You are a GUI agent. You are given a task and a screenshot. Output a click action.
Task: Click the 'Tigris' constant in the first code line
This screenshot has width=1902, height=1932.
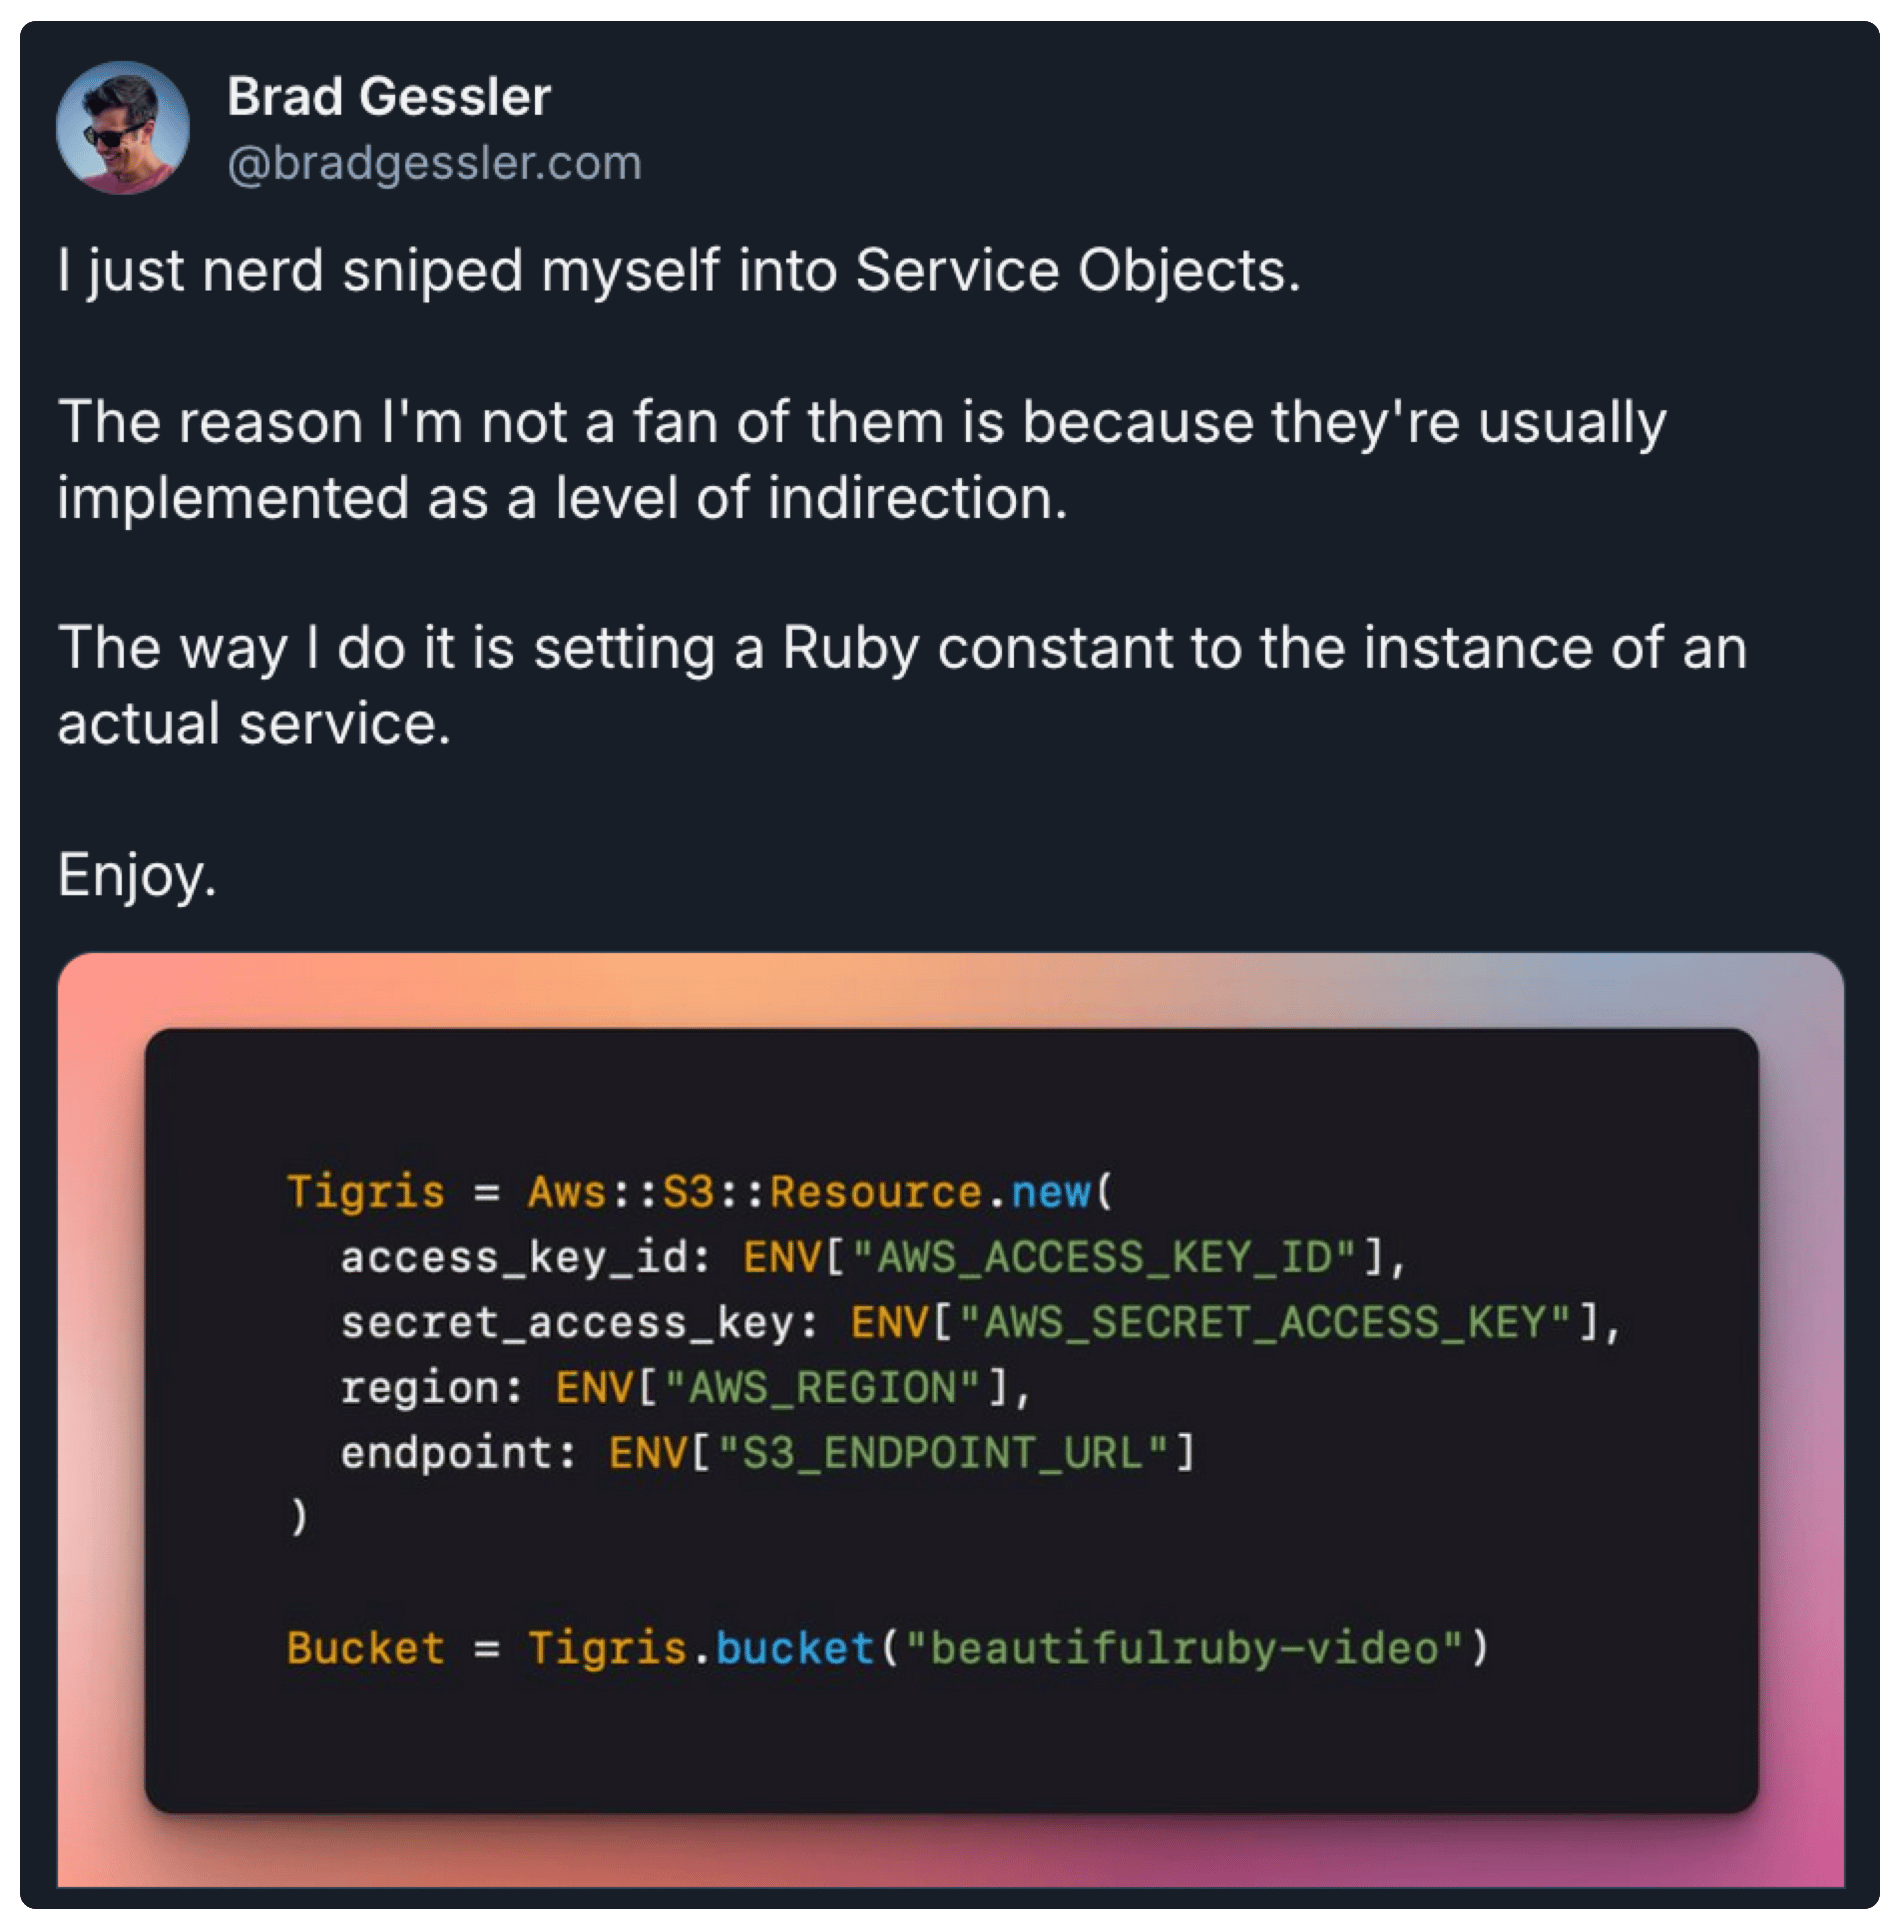coord(366,1192)
